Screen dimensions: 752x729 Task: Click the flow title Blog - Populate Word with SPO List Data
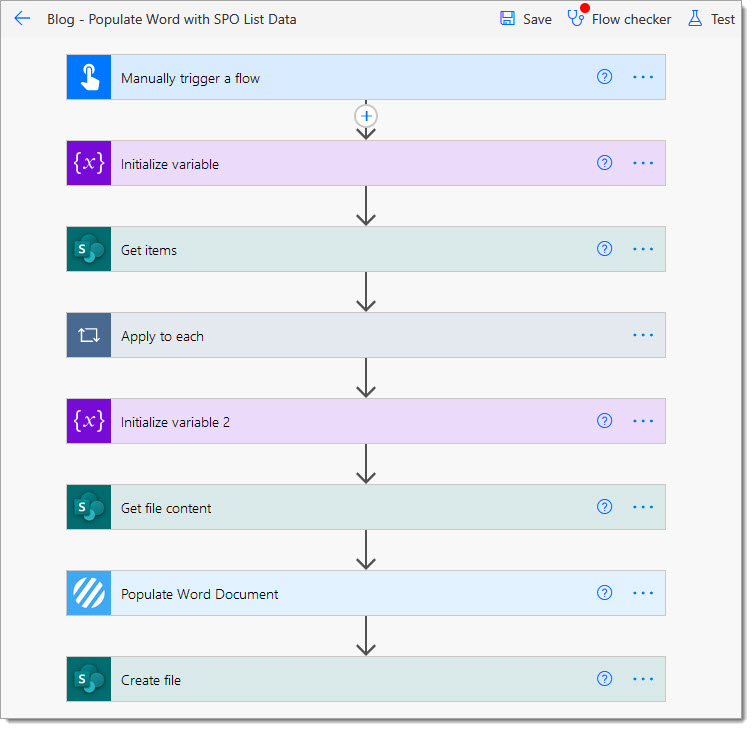coord(172,19)
